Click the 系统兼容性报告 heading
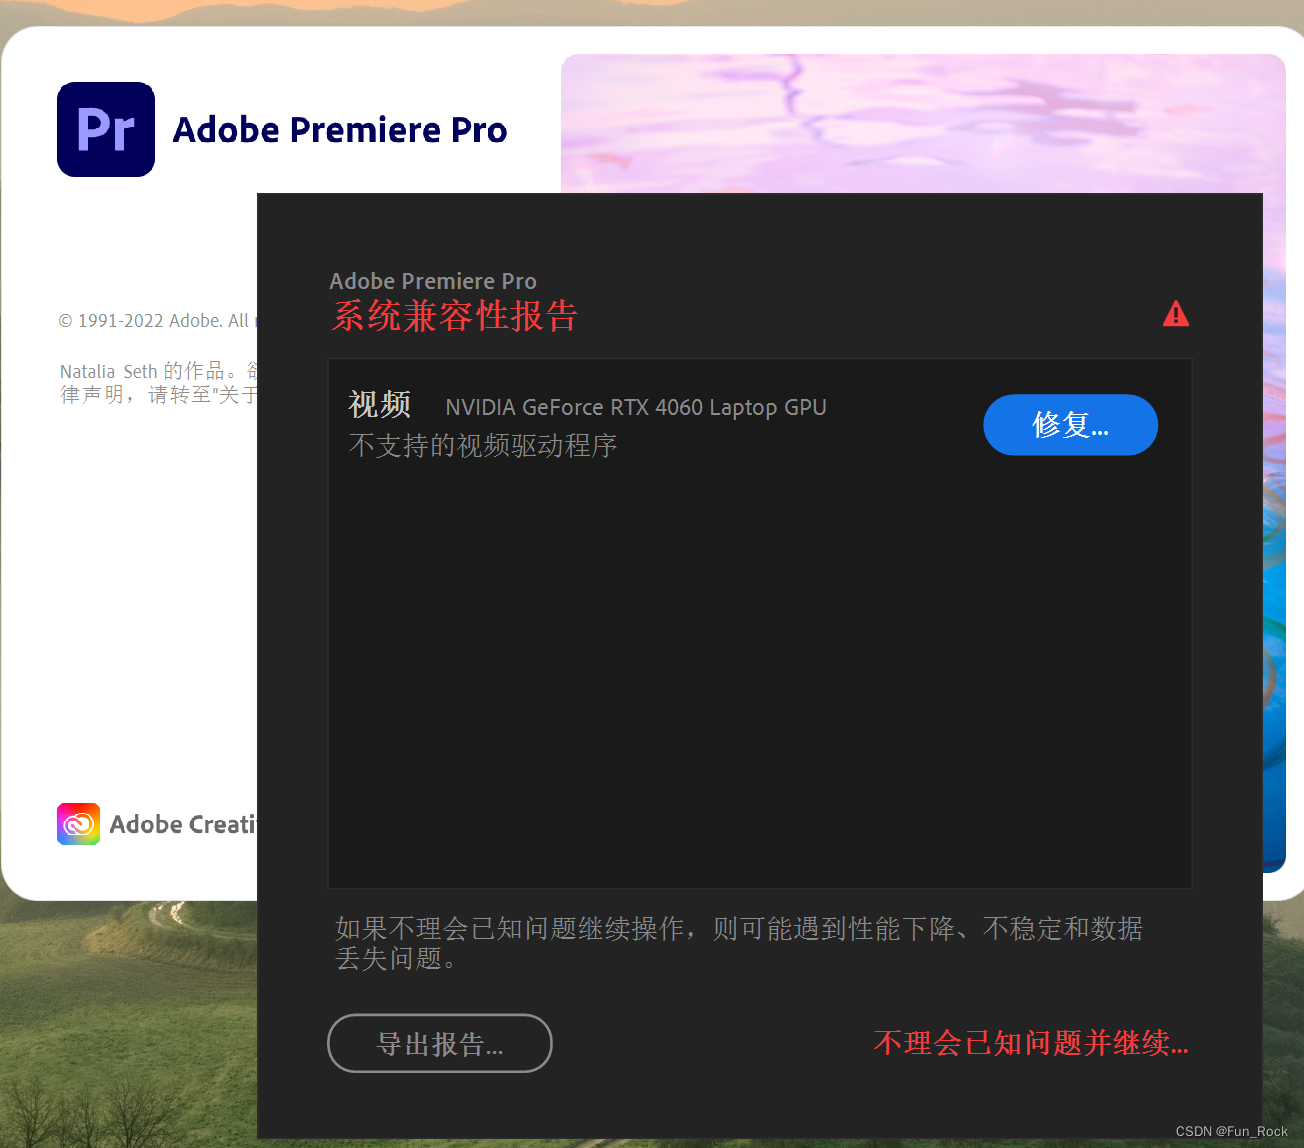 point(455,316)
